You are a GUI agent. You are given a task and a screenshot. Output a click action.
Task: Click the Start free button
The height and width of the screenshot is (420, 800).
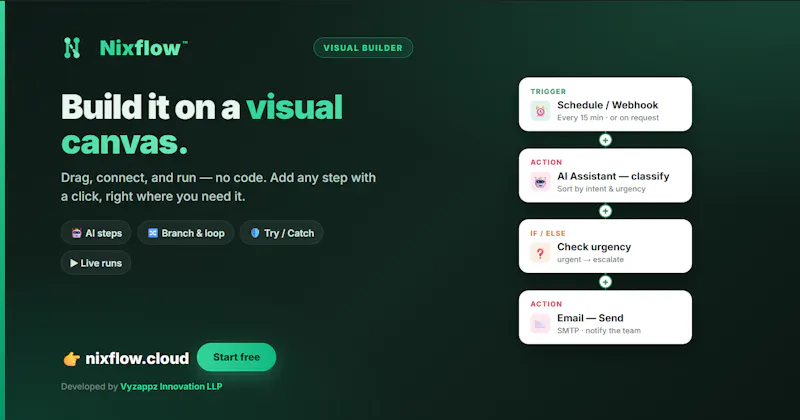coord(236,357)
